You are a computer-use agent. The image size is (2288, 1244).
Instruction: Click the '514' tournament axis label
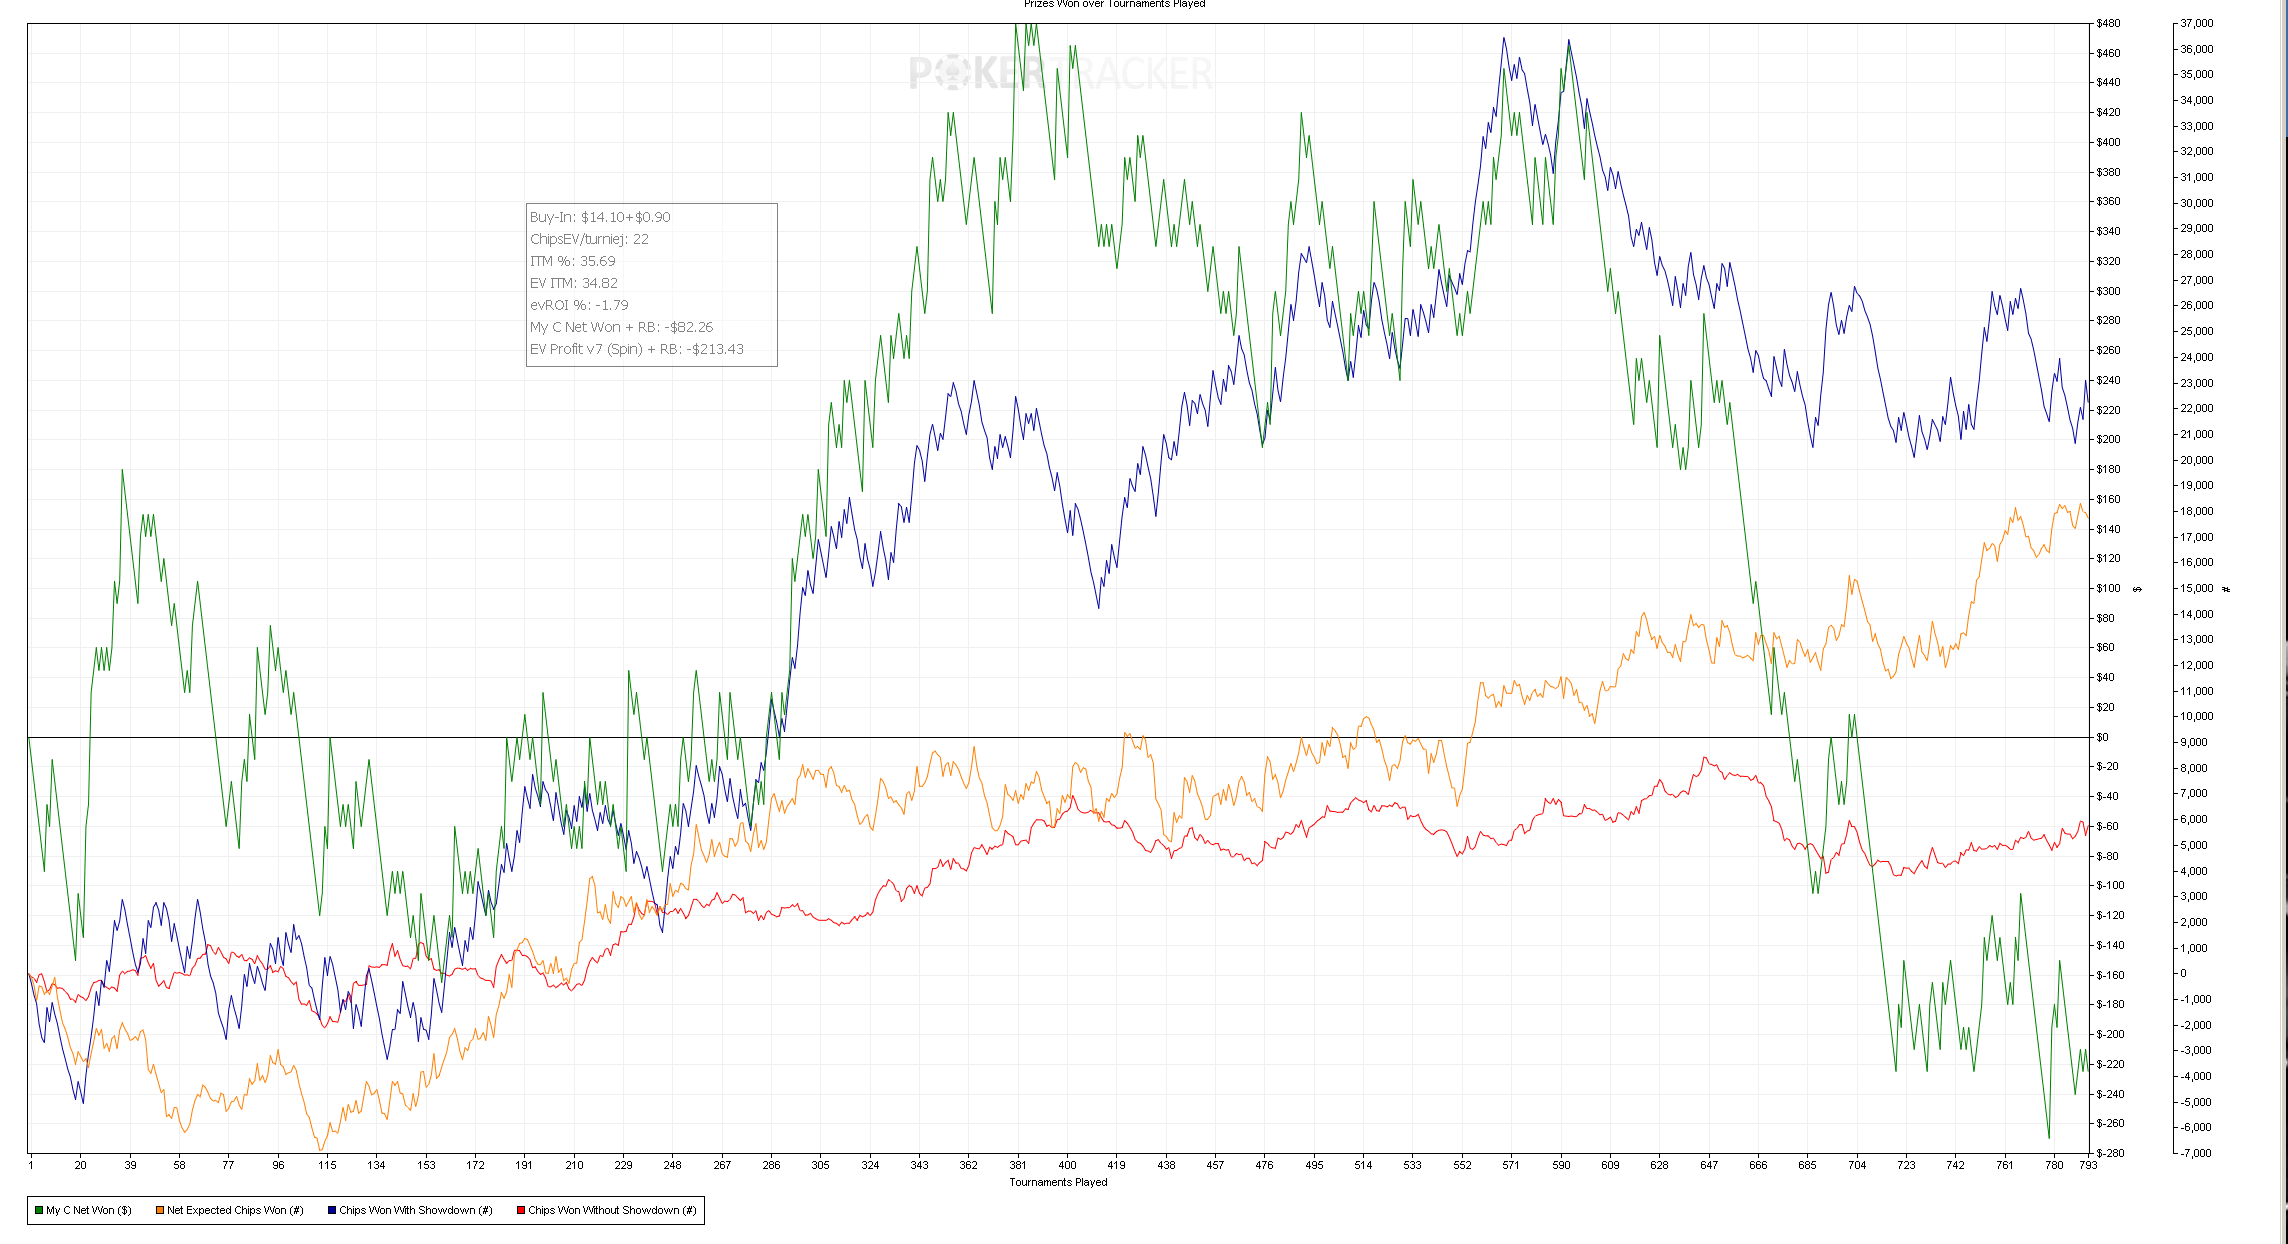(1363, 1164)
